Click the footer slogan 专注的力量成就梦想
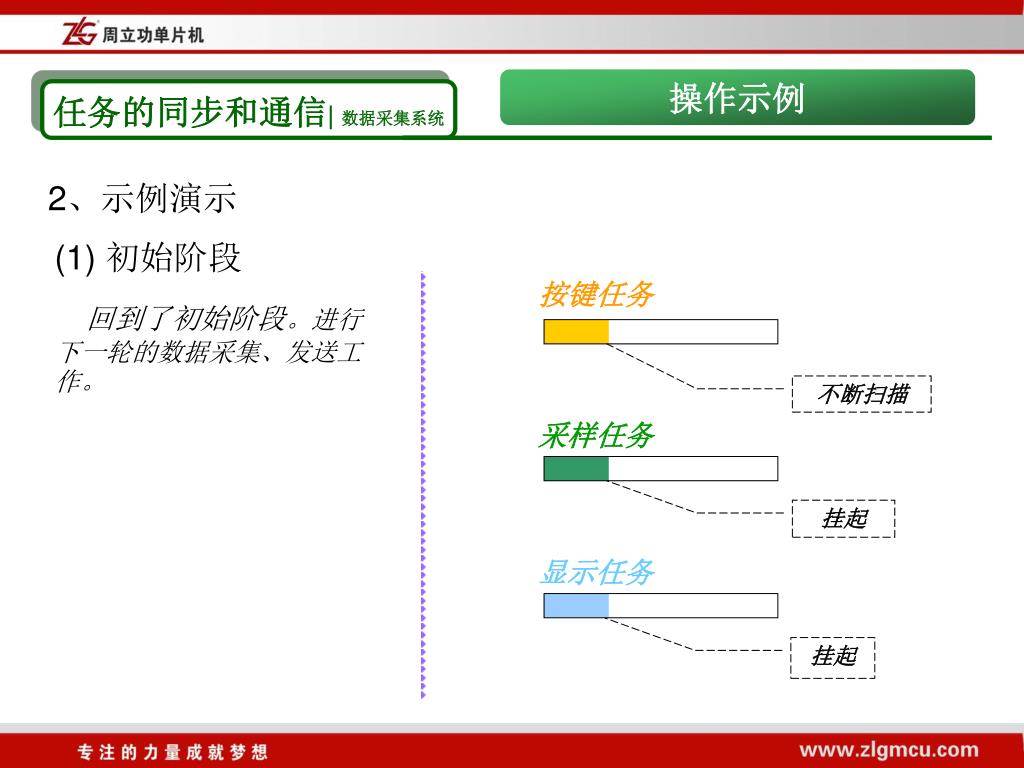1024x768 pixels. coord(173,752)
